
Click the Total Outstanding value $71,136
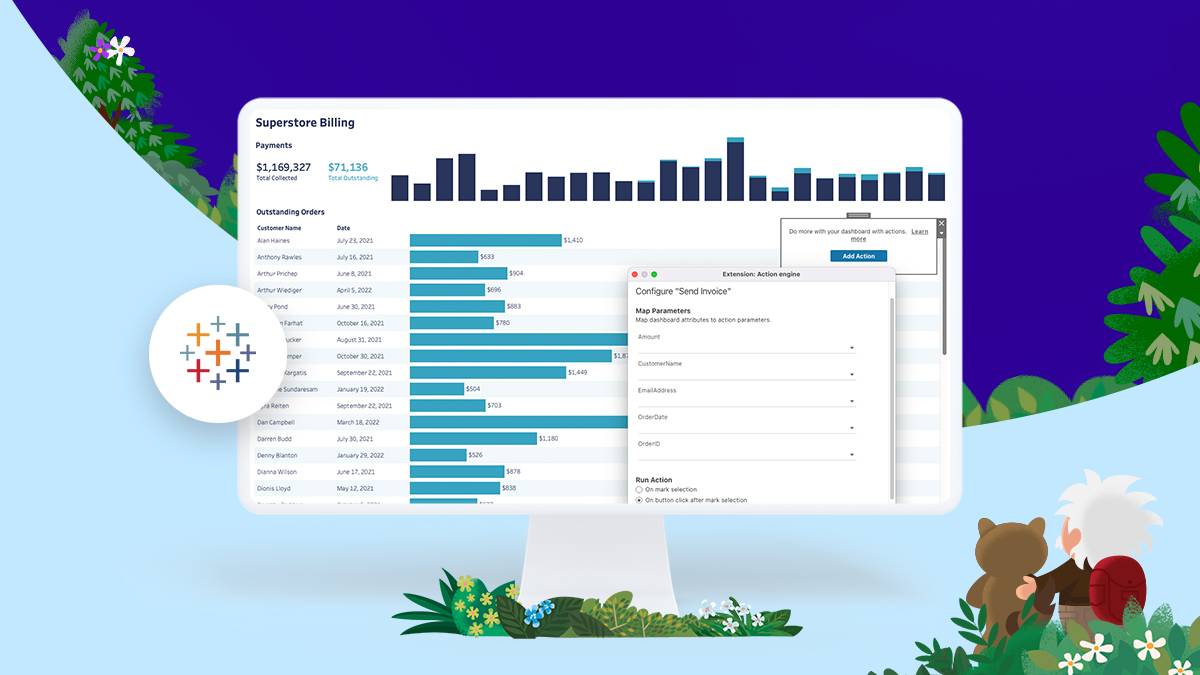[x=350, y=167]
